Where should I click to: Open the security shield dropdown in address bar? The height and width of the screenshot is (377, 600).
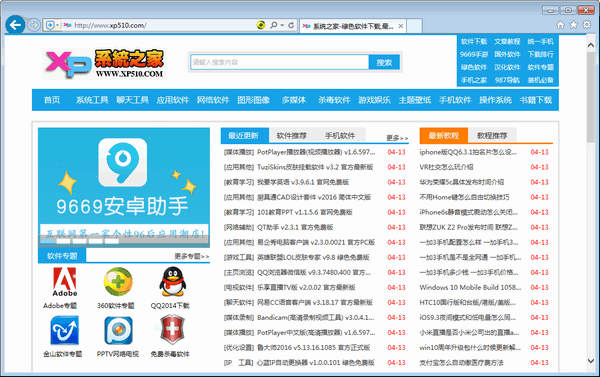52,25
